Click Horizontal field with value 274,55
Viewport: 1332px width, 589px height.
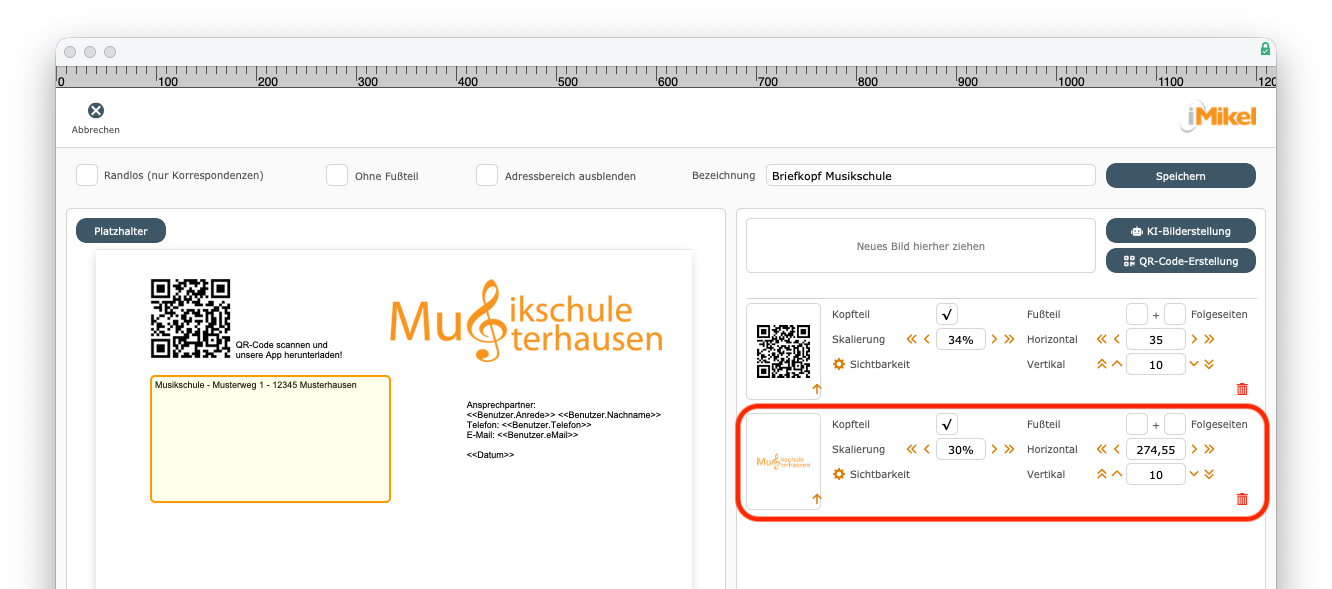tap(1156, 449)
